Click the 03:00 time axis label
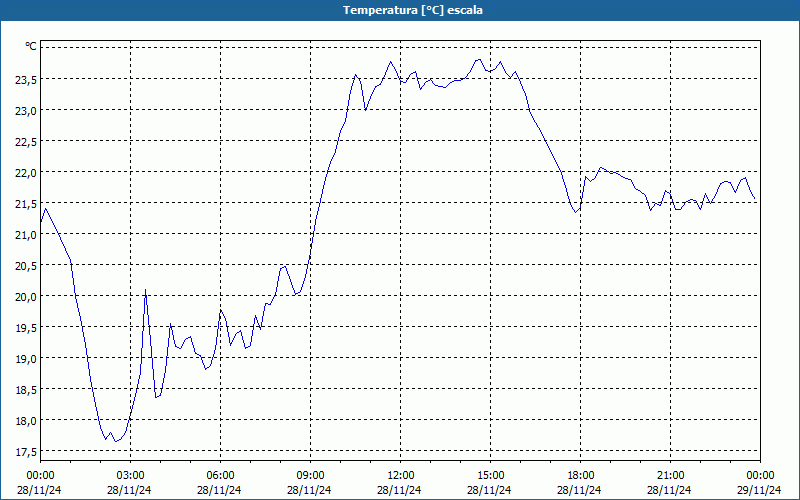Screen dimensions: 800x500 click(131, 476)
